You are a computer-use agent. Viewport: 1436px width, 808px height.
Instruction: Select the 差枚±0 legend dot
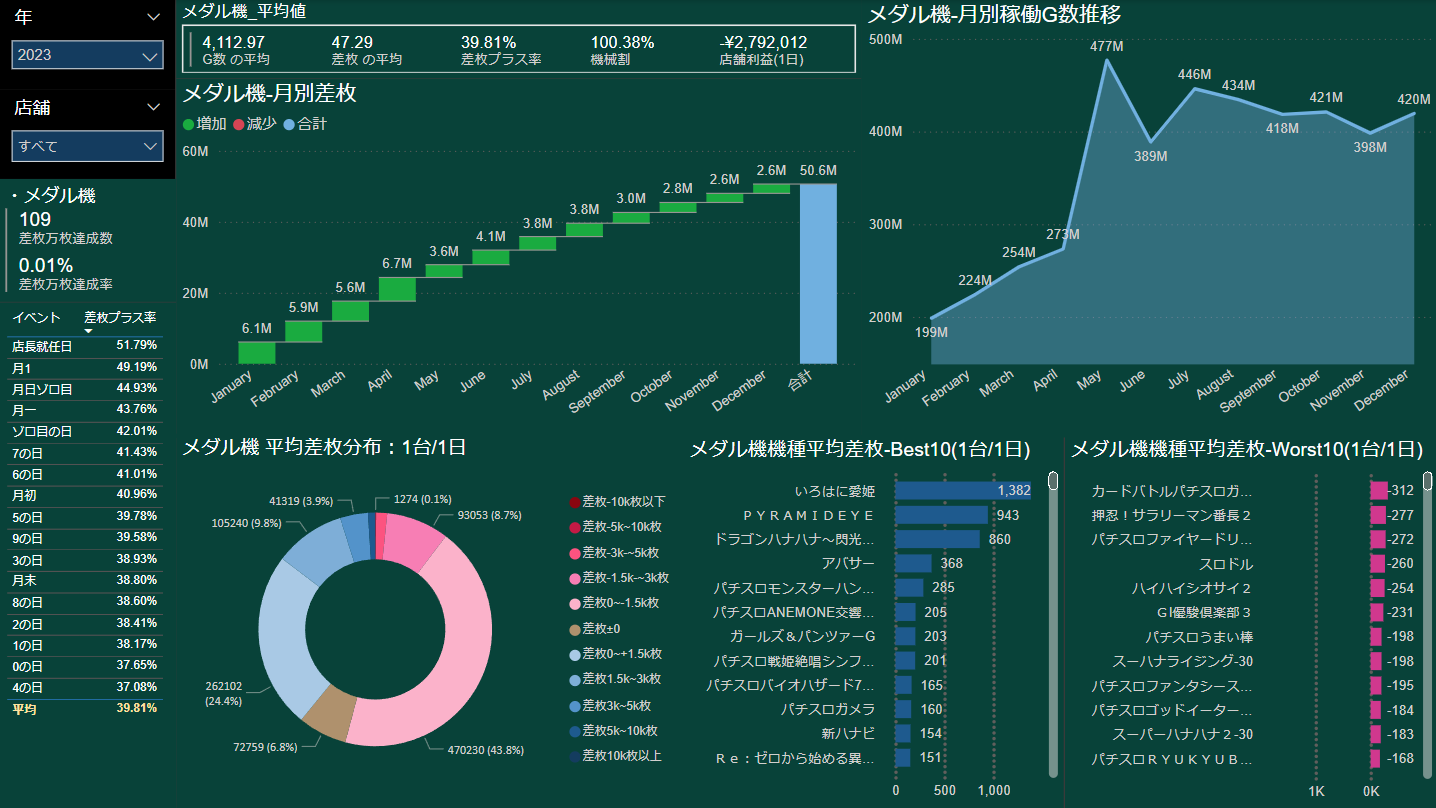click(x=574, y=629)
